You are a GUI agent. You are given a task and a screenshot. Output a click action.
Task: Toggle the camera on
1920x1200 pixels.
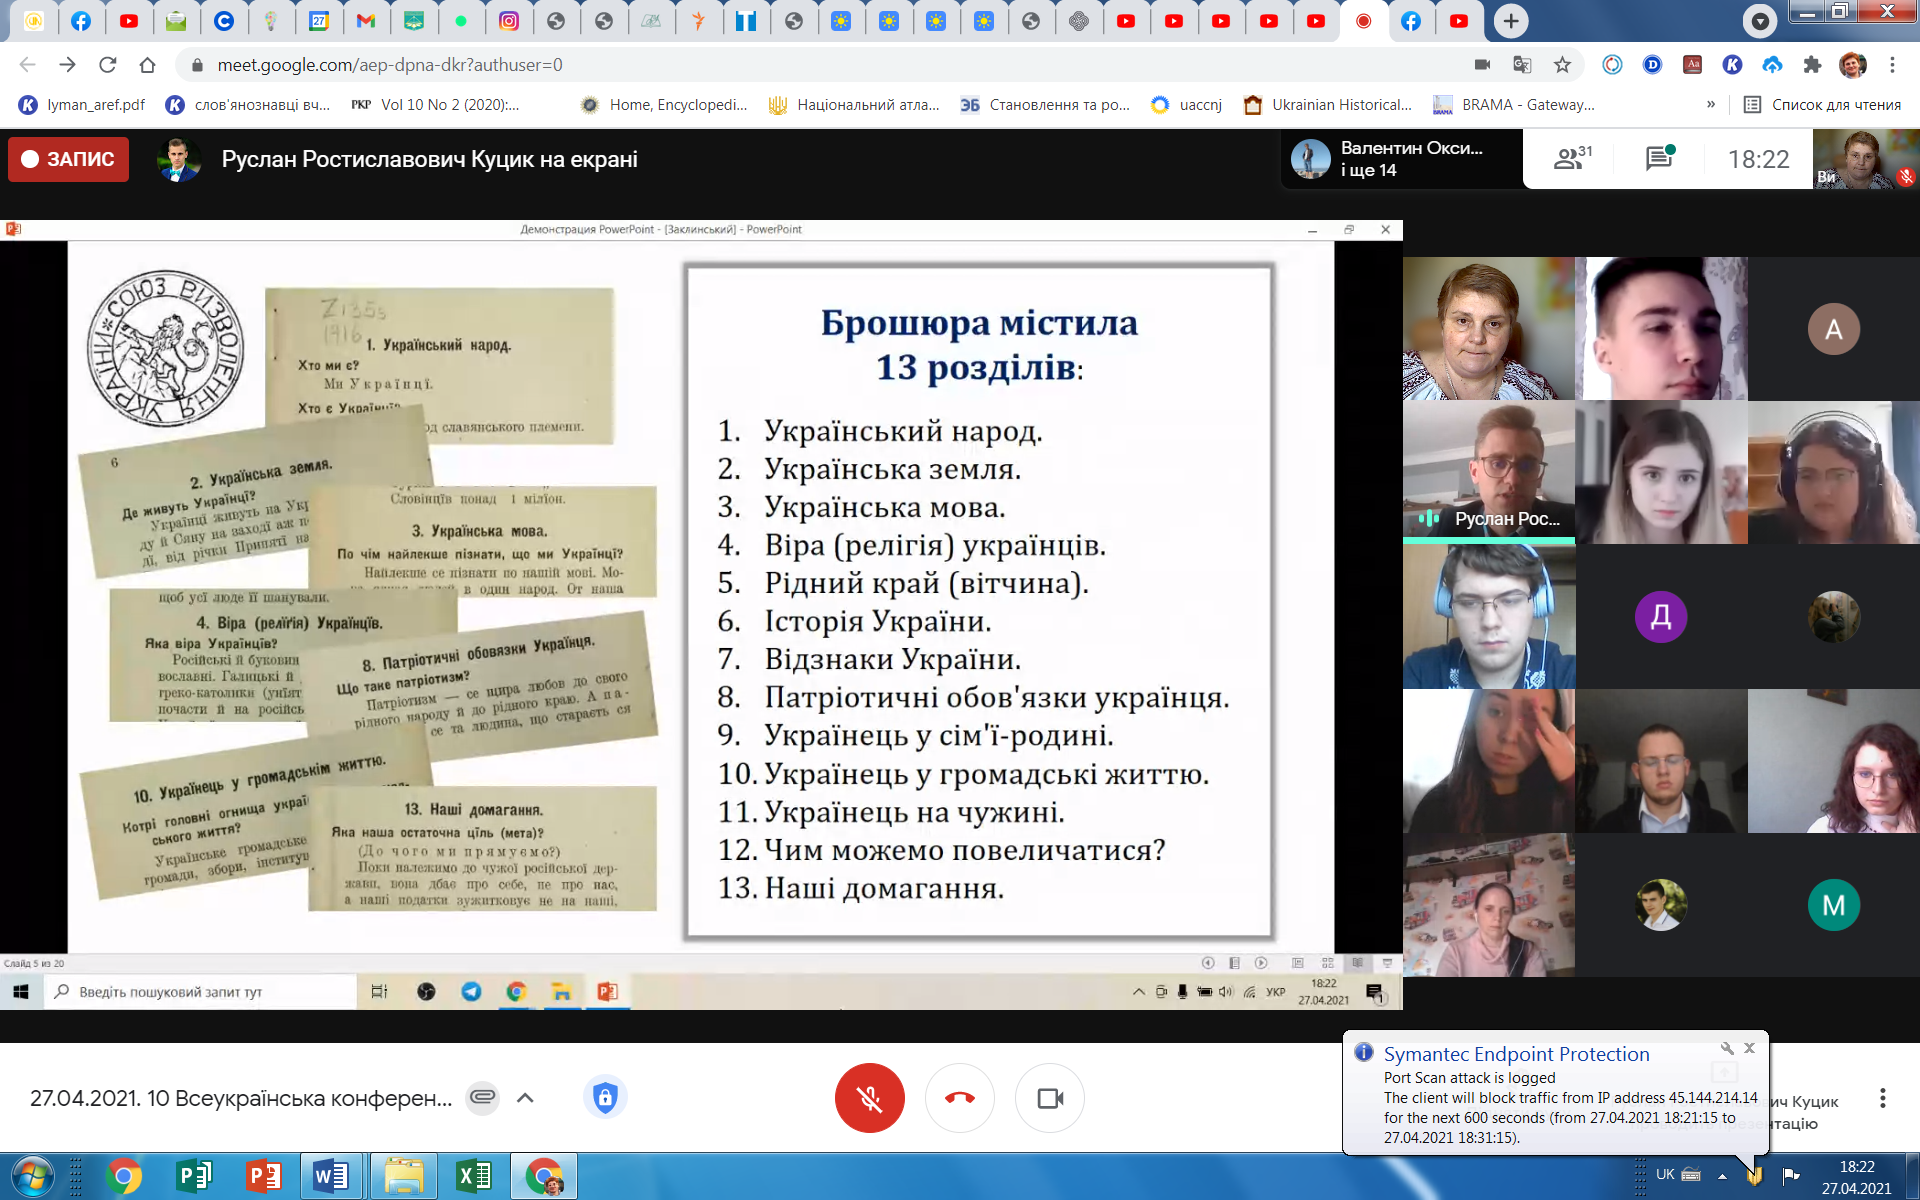click(1049, 1098)
